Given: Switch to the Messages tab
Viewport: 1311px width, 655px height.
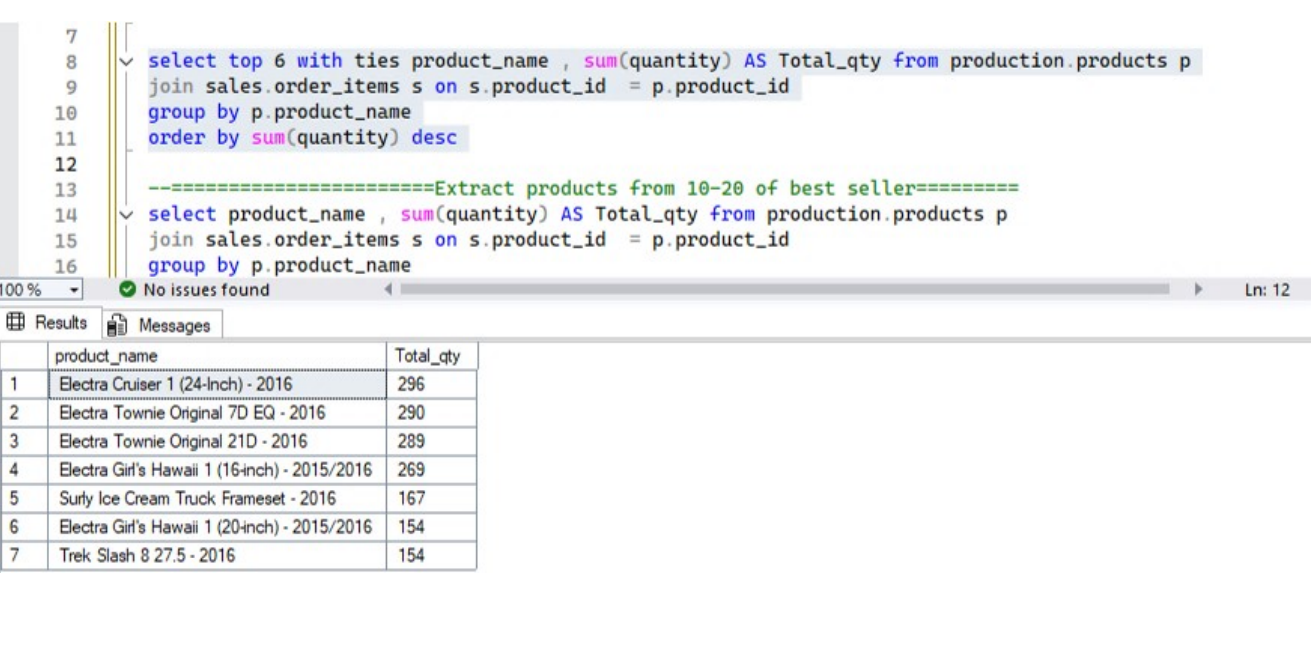Looking at the screenshot, I should (x=162, y=325).
